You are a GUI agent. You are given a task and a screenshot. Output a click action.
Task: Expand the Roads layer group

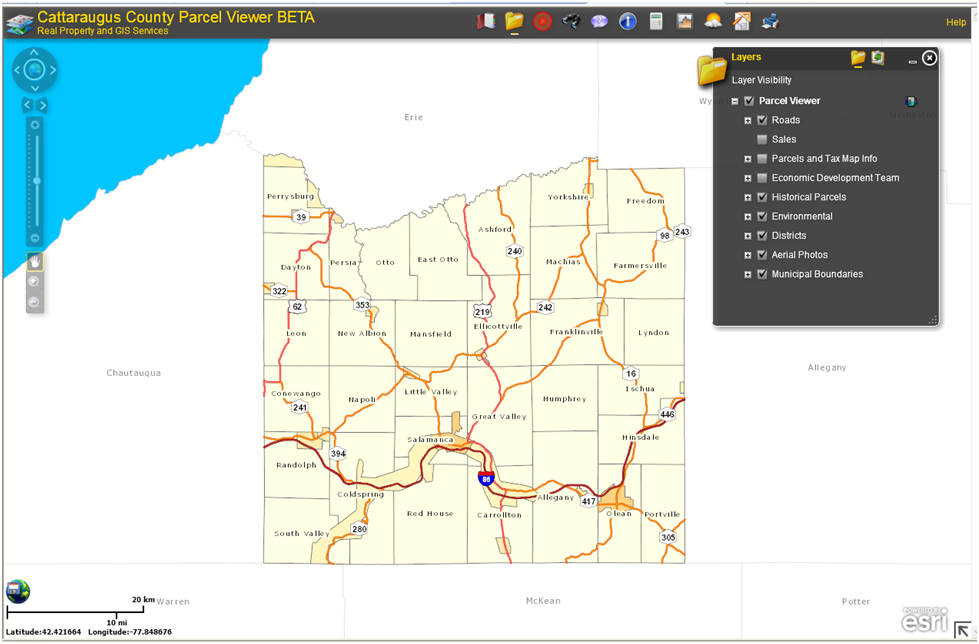pyautogui.click(x=747, y=121)
